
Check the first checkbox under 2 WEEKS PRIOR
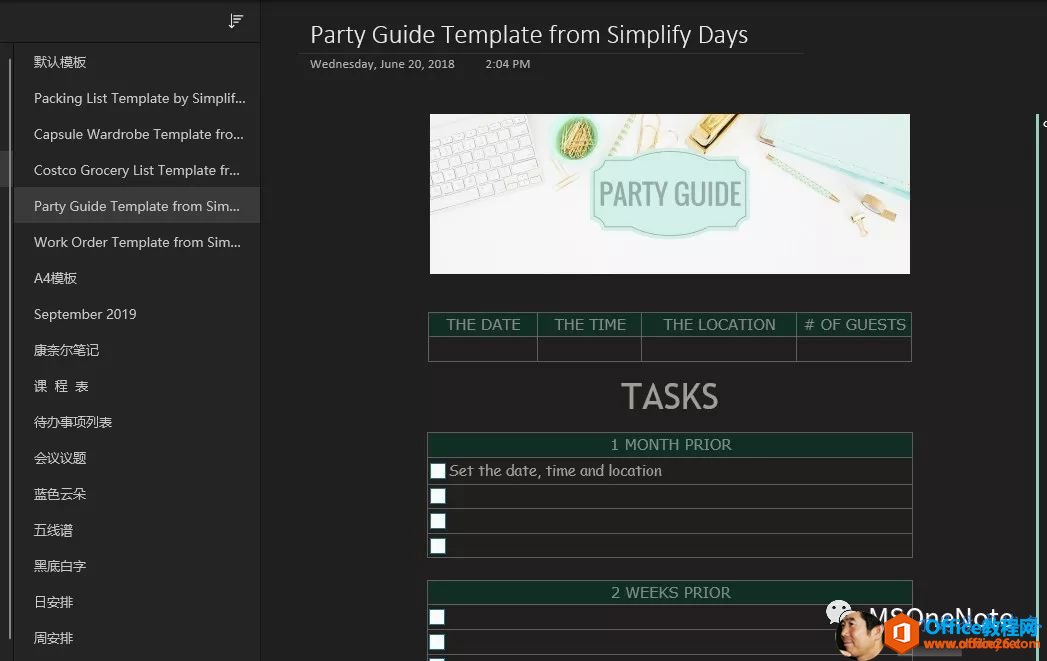tap(437, 617)
